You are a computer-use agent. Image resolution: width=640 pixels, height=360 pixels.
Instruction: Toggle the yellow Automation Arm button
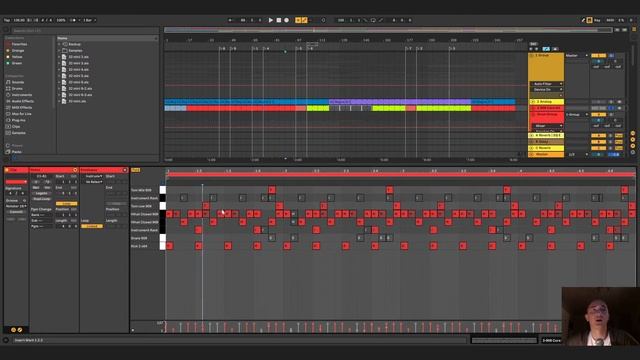(x=298, y=20)
